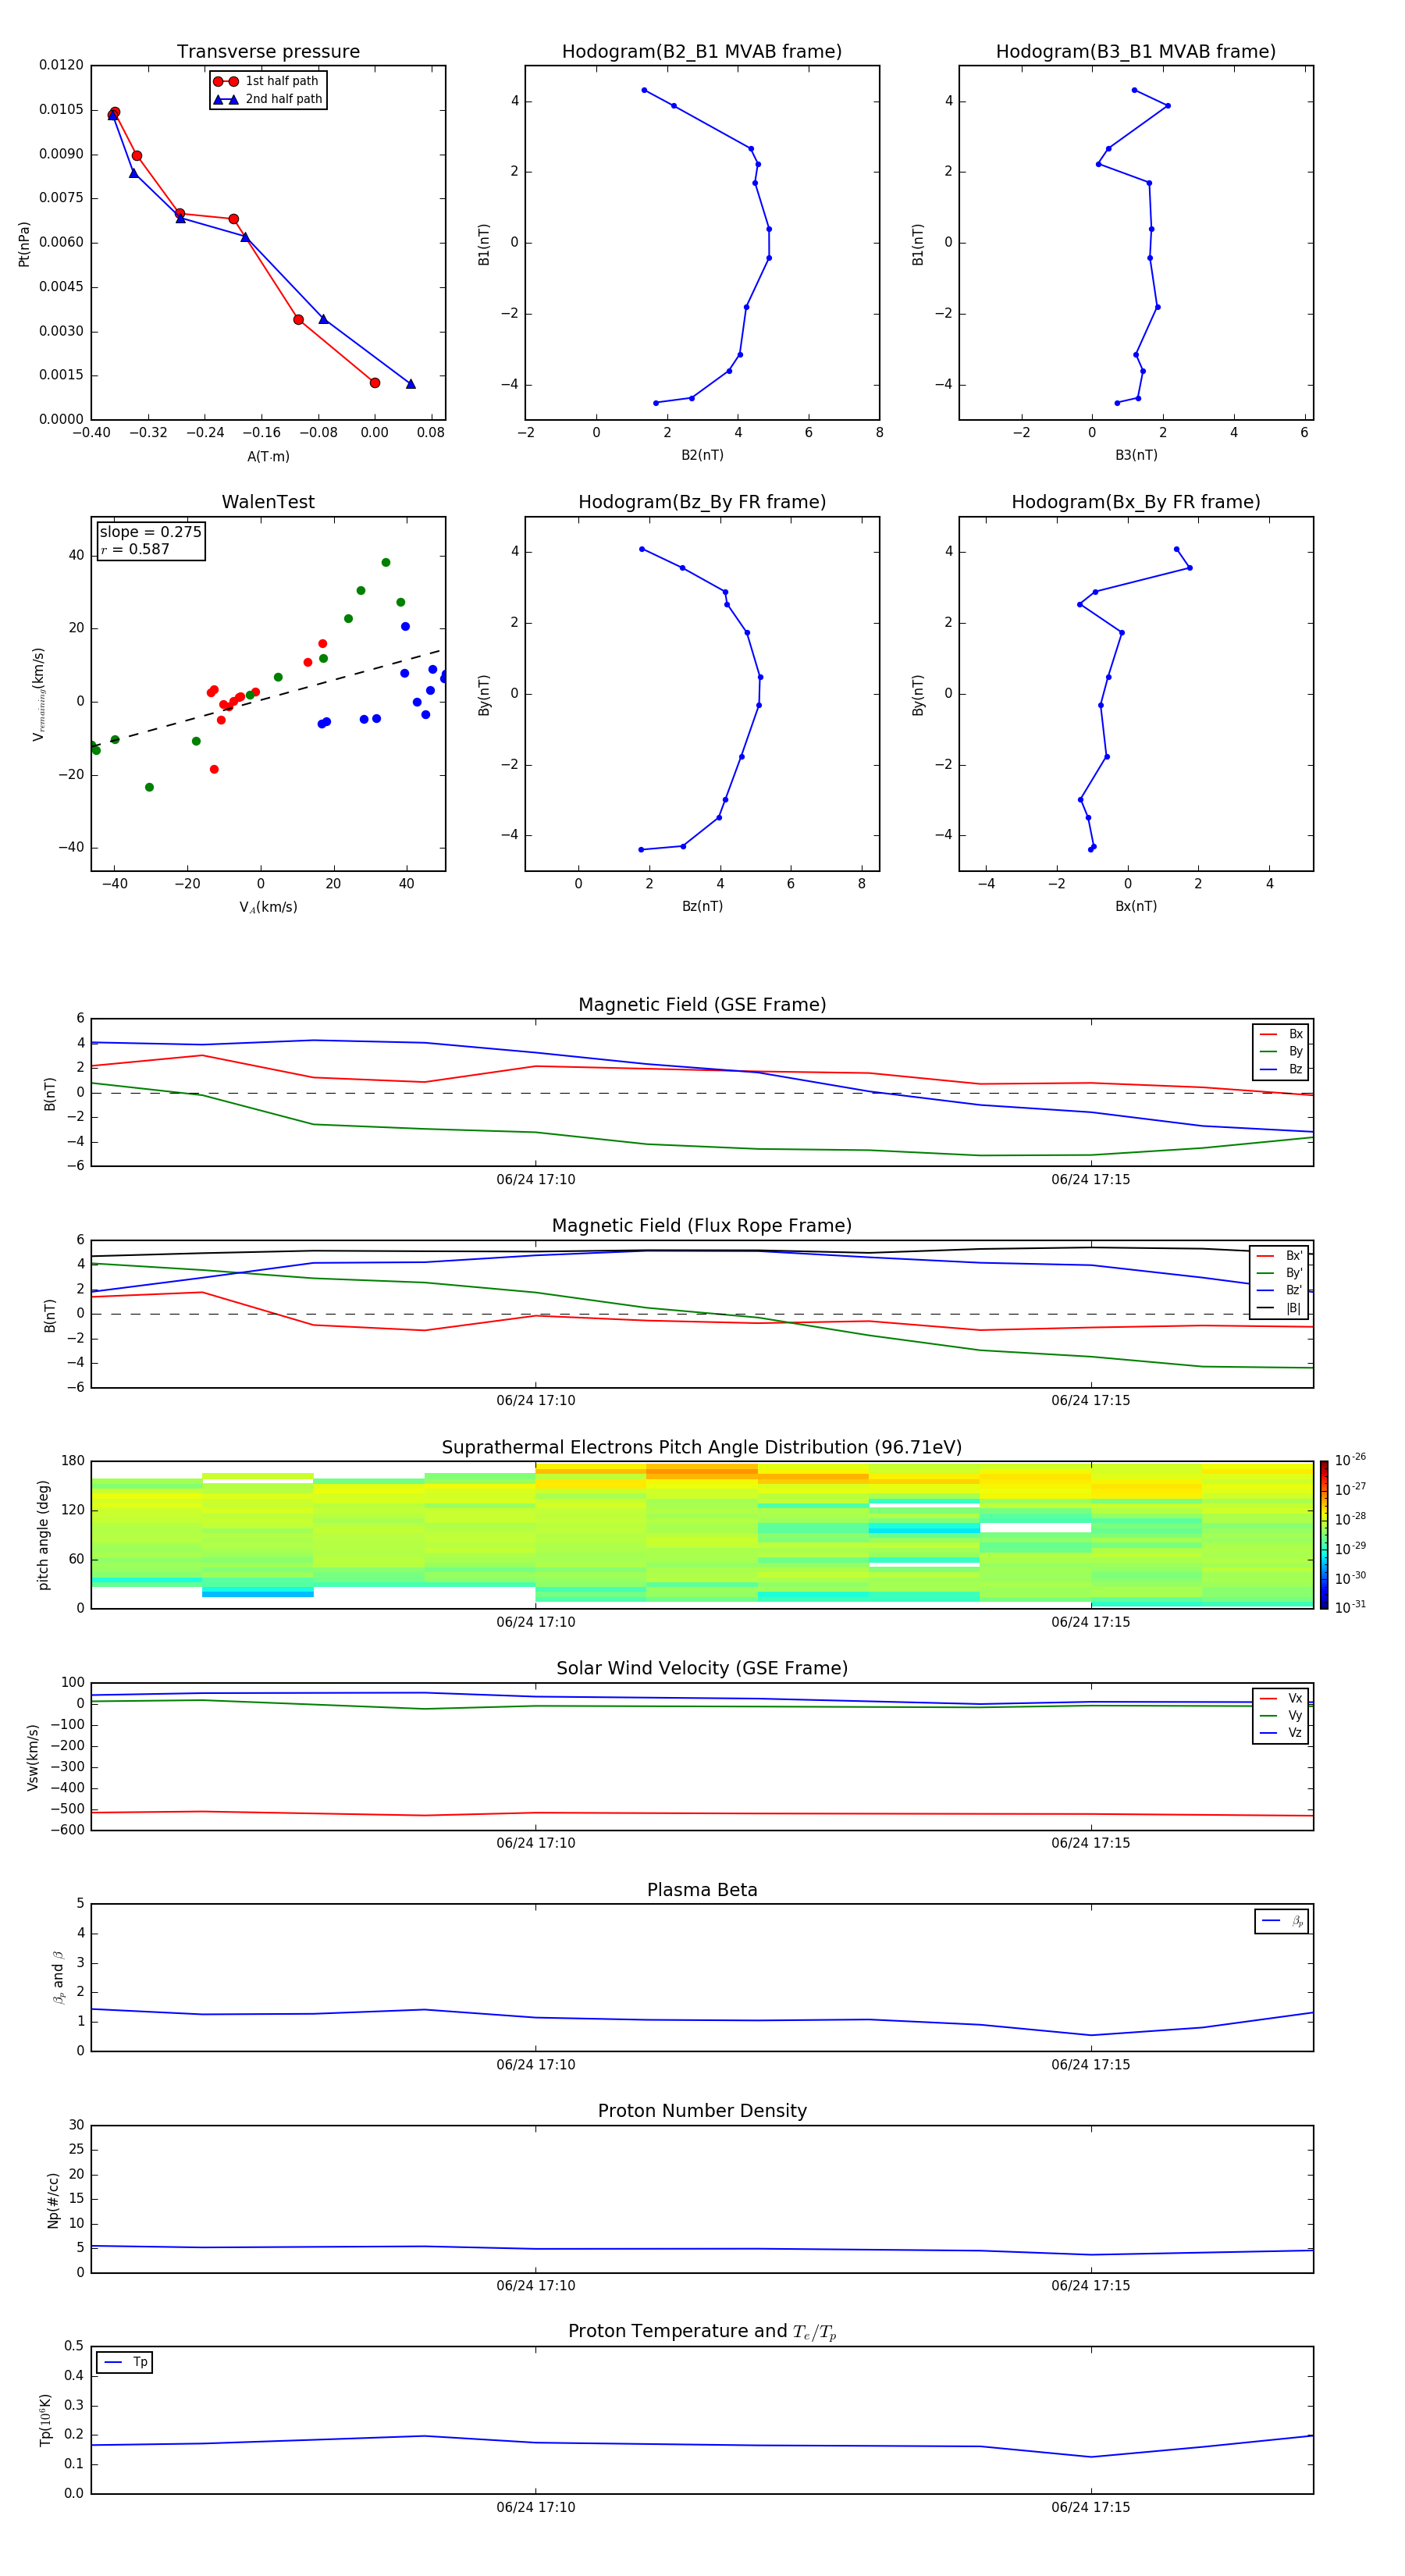Viewport: 1405px width, 2576px height.
Task: Select the '1st half path' legend entry
Action: (266, 81)
